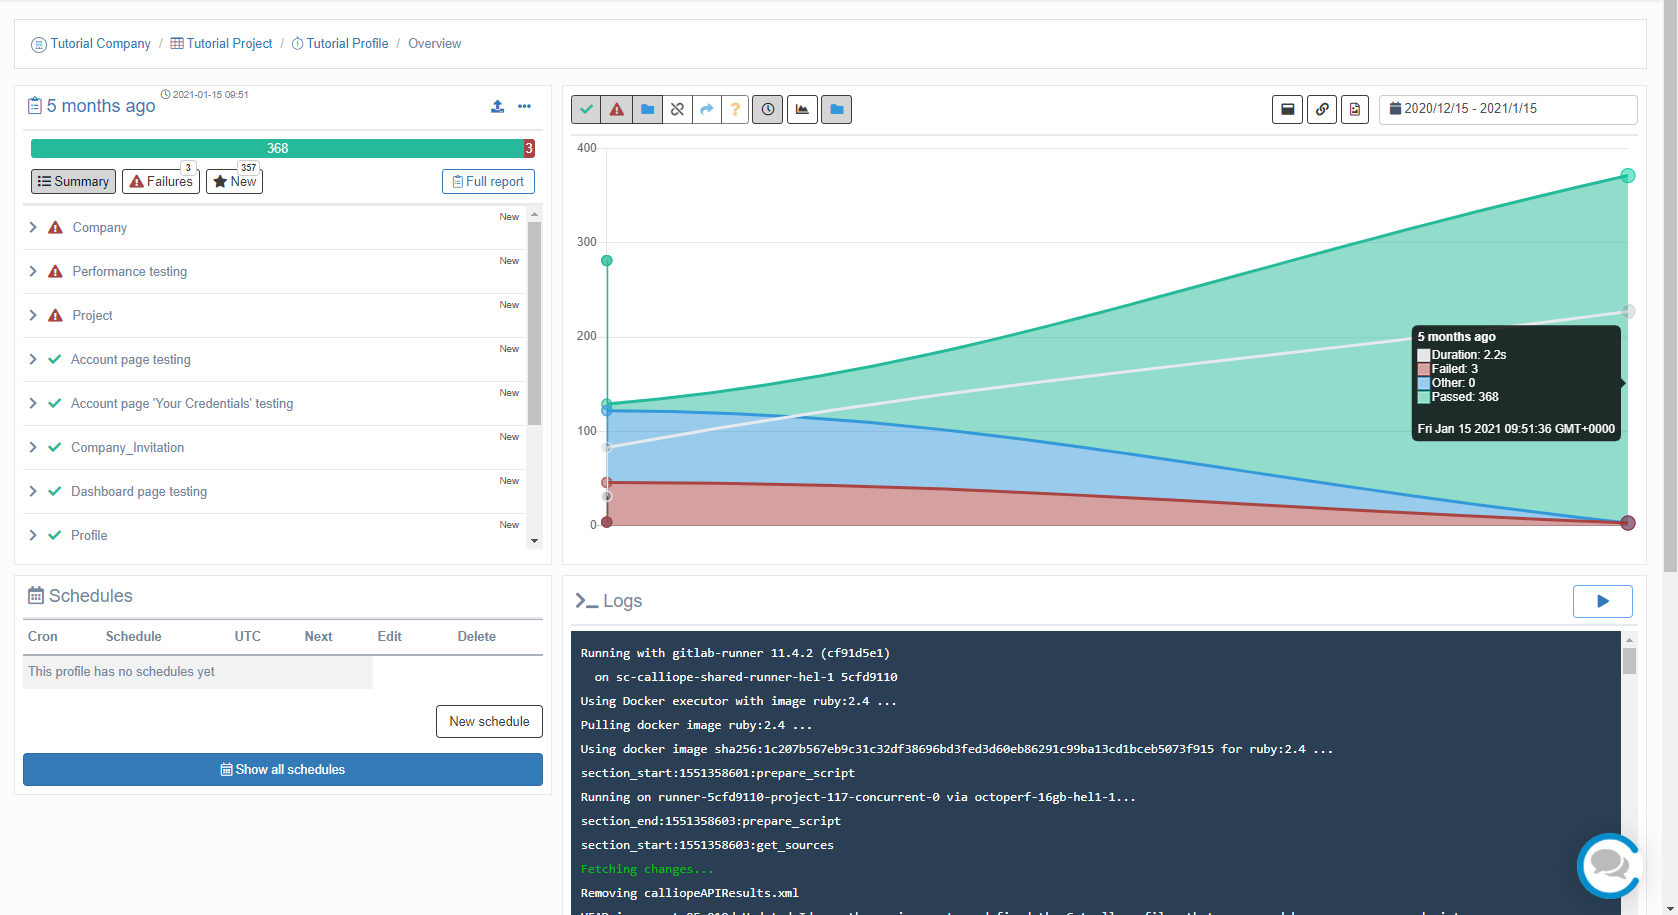Click the Logs terminal prompt icon
The width and height of the screenshot is (1678, 915).
click(586, 601)
